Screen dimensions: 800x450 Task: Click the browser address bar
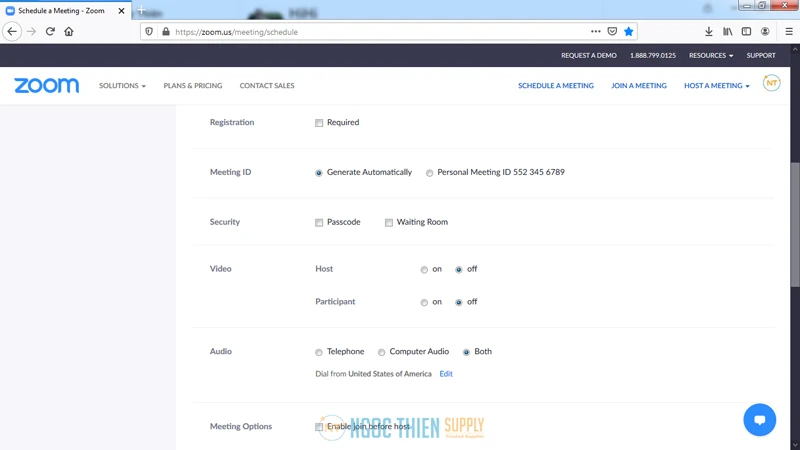(380, 32)
